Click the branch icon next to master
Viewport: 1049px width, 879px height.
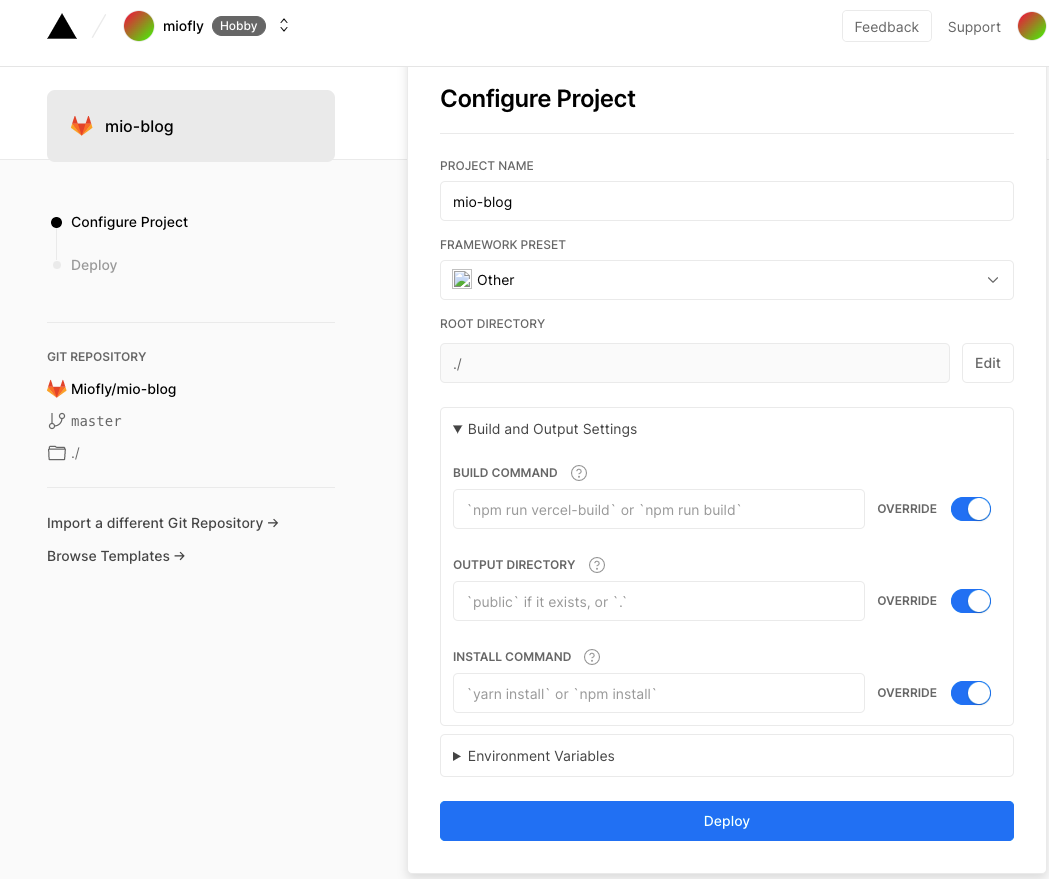(56, 420)
